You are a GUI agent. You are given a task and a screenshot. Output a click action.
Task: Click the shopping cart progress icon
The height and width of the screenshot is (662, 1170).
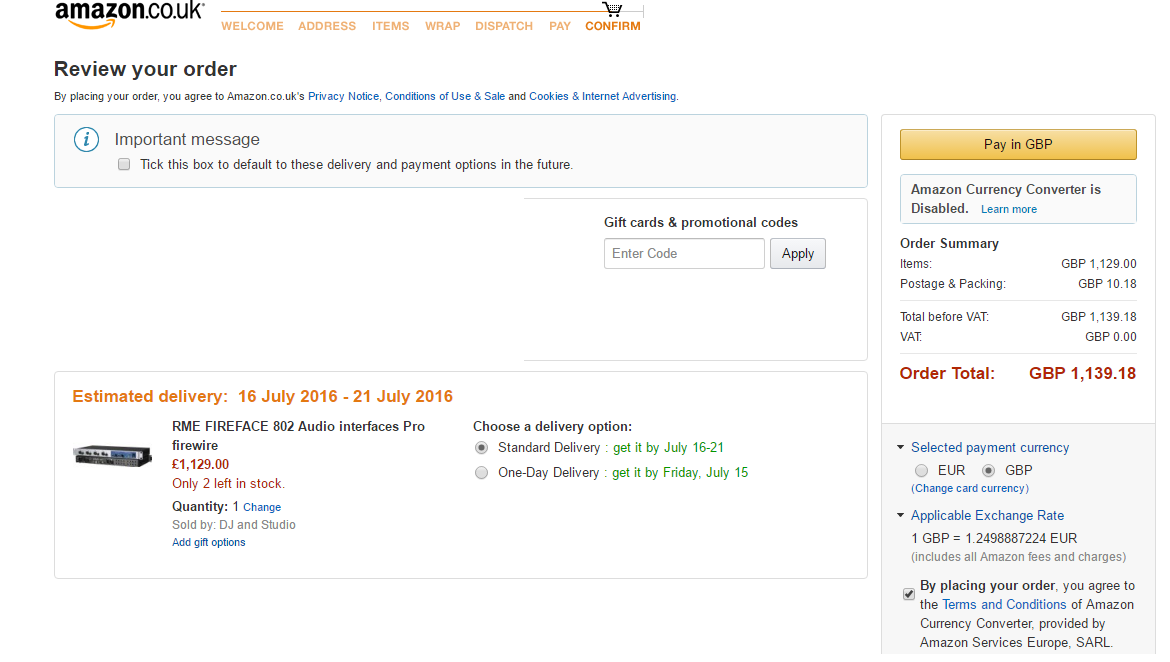[613, 10]
